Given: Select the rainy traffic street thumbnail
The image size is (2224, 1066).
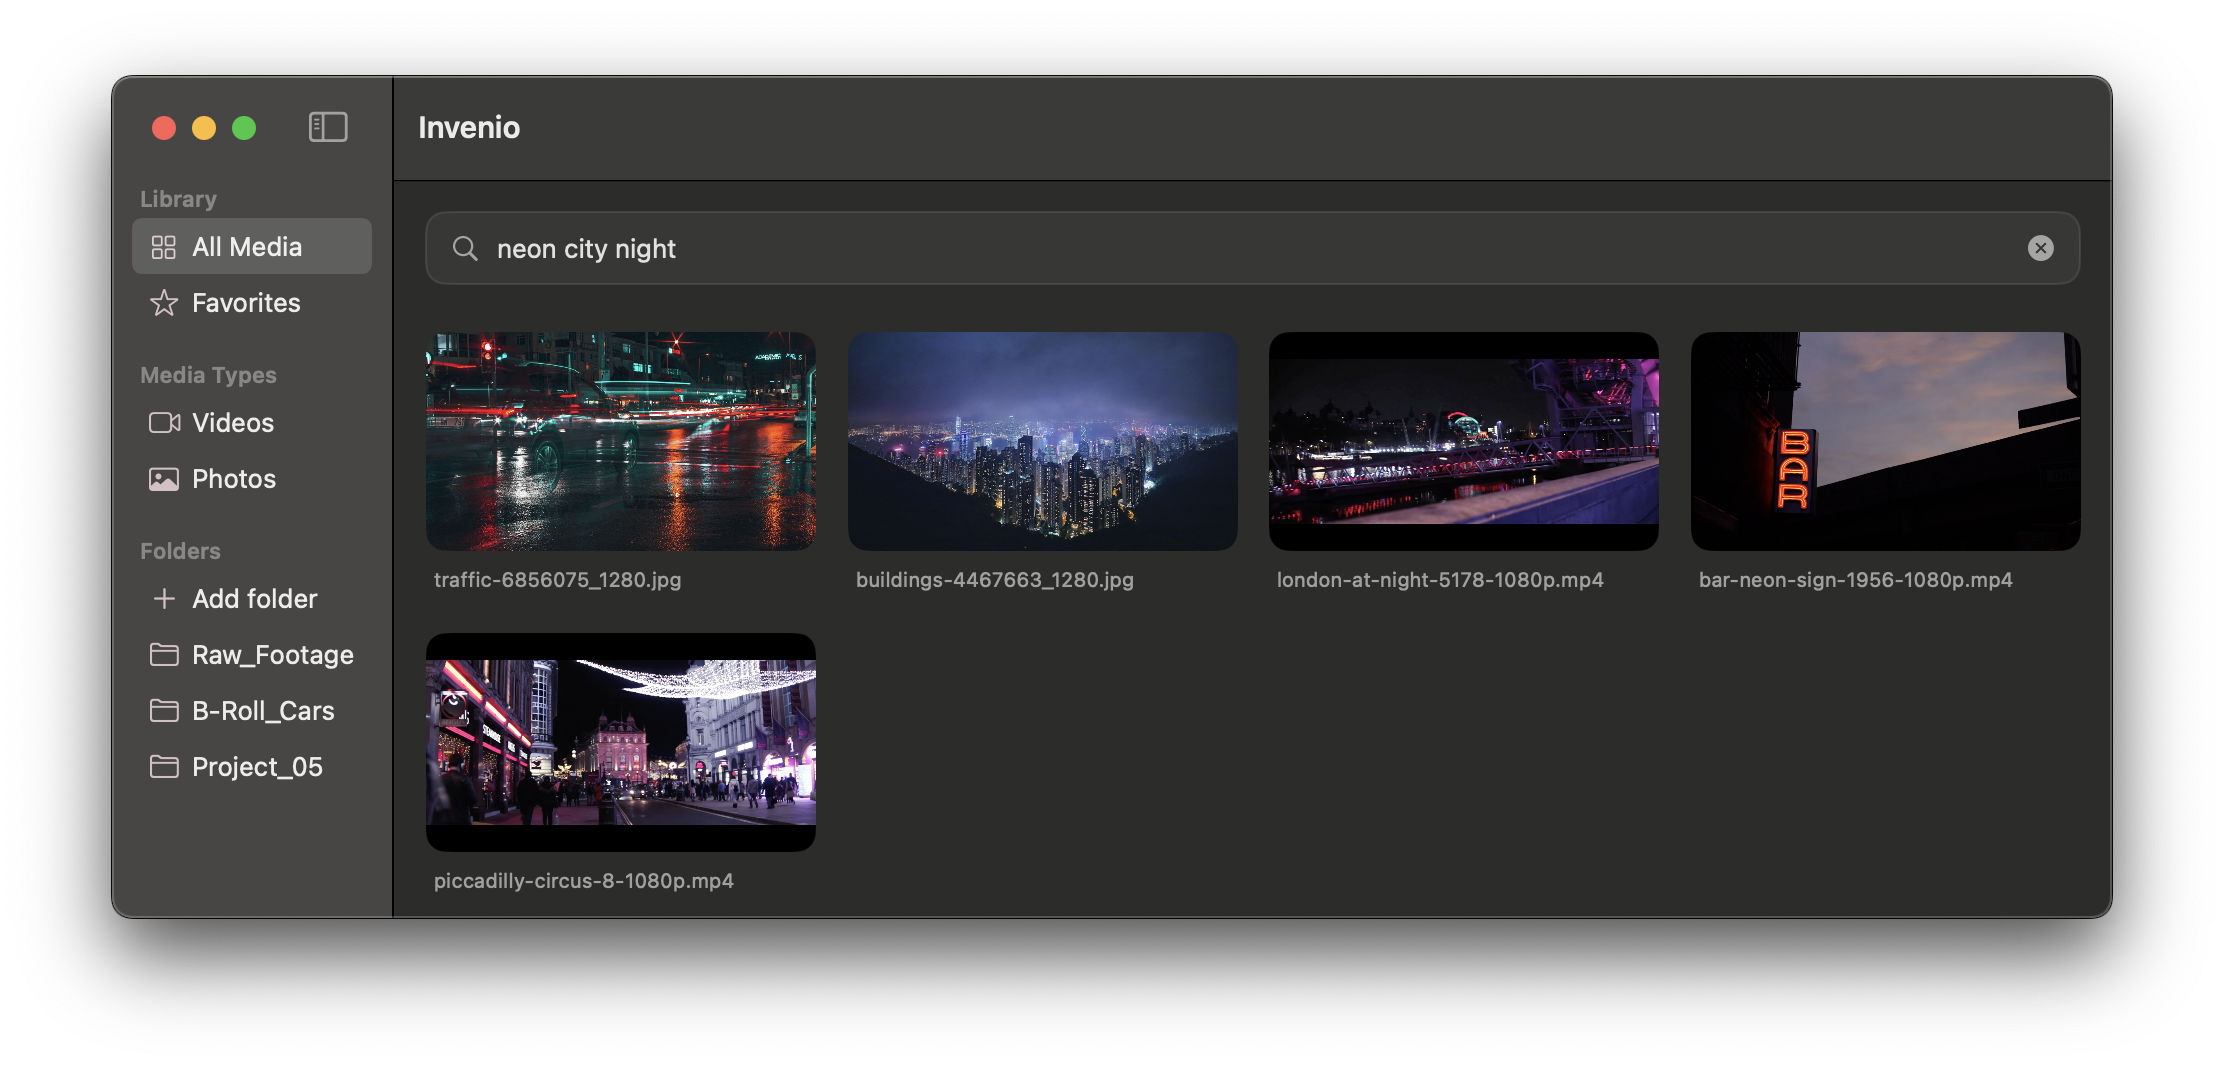Looking at the screenshot, I should [x=621, y=441].
